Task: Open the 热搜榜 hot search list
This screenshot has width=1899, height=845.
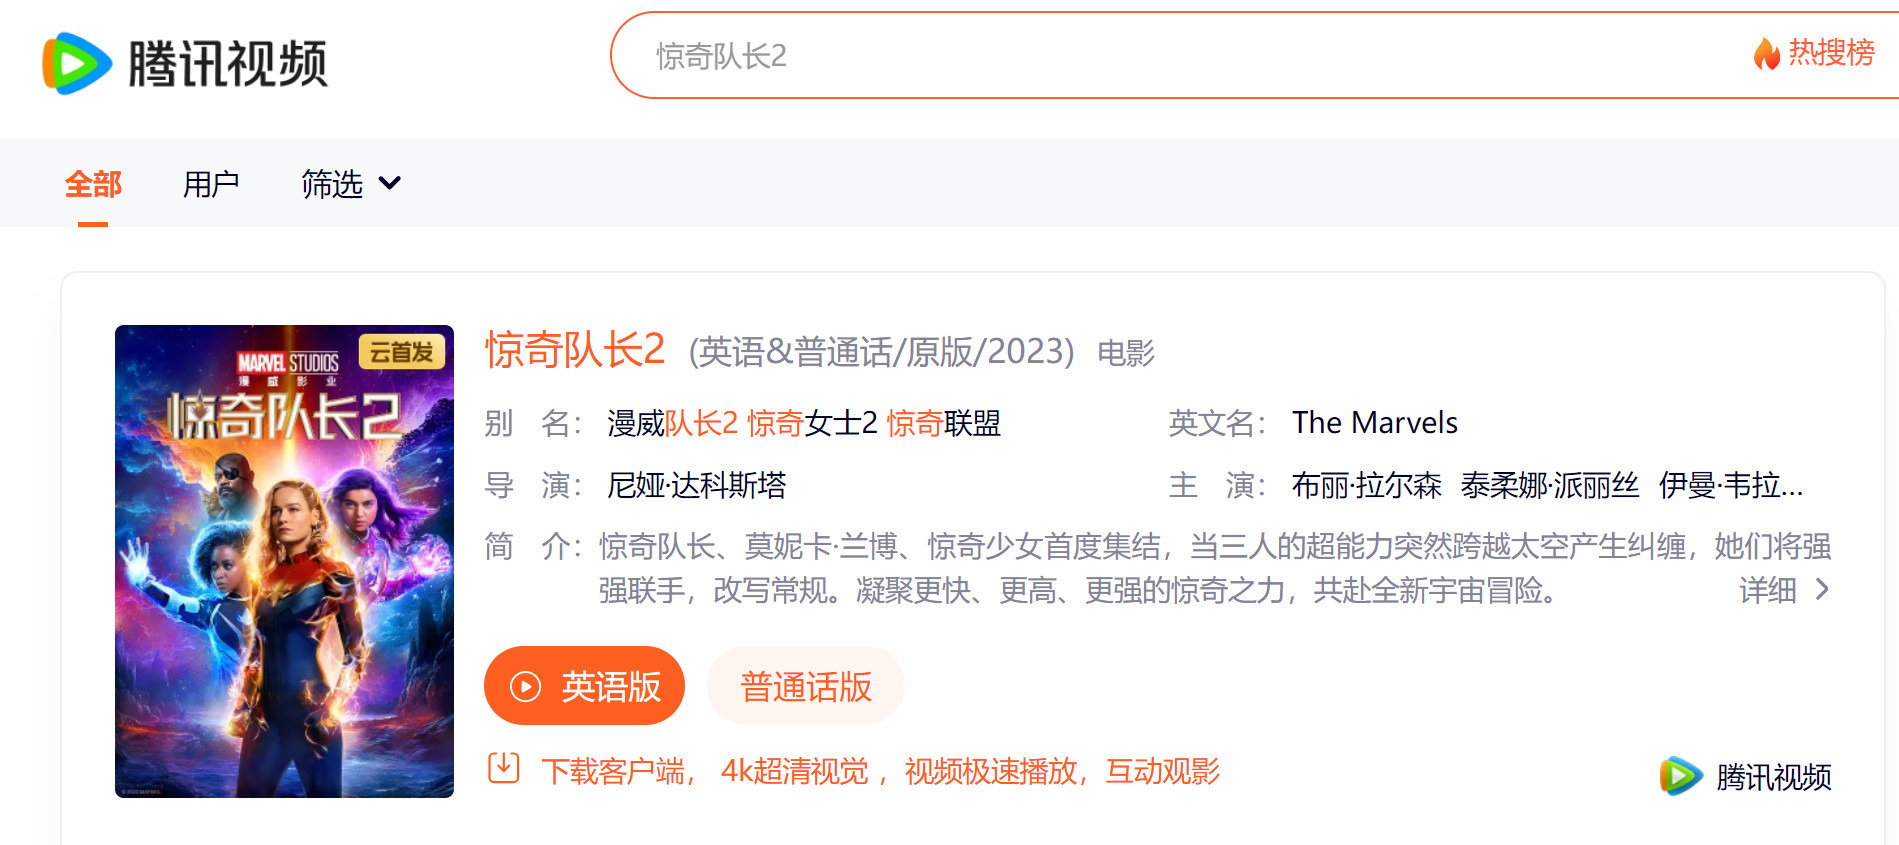Action: [1830, 53]
